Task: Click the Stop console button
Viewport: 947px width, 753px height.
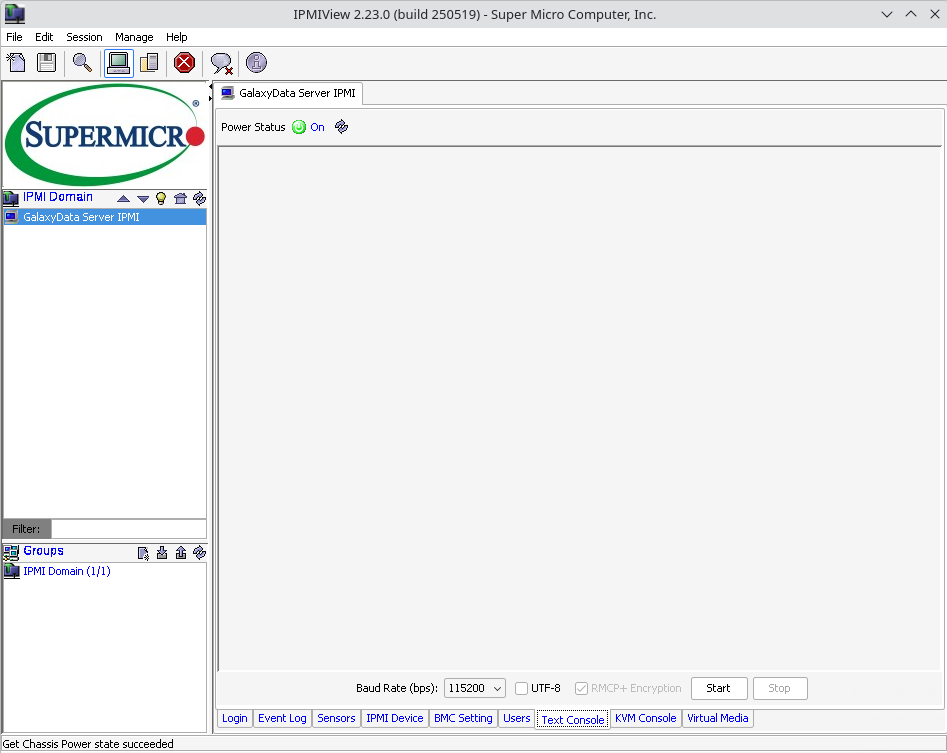Action: (x=780, y=688)
